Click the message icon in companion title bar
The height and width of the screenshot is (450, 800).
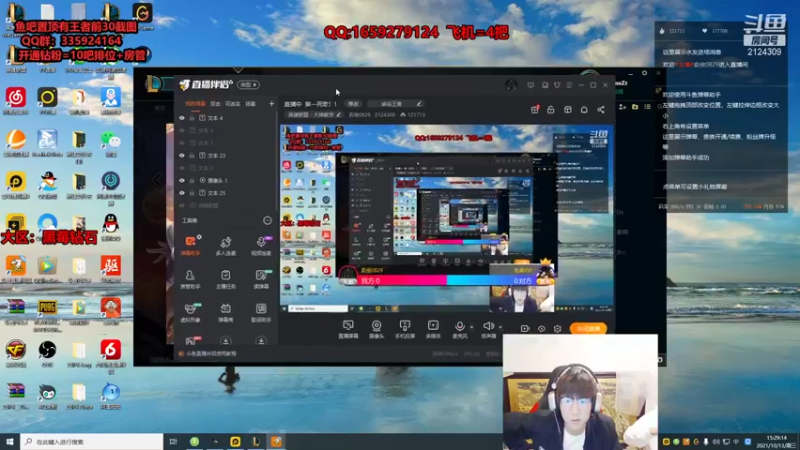point(531,85)
